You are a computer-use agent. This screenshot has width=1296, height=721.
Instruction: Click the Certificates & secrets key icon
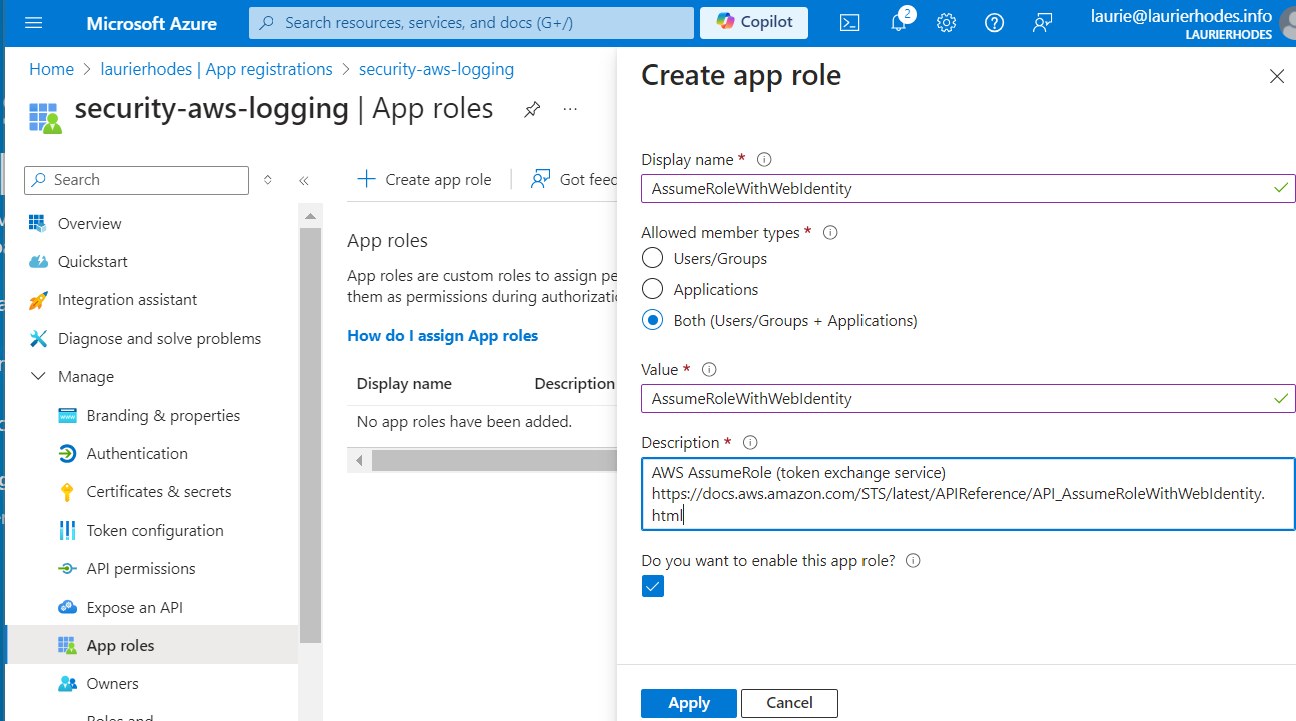(67, 492)
